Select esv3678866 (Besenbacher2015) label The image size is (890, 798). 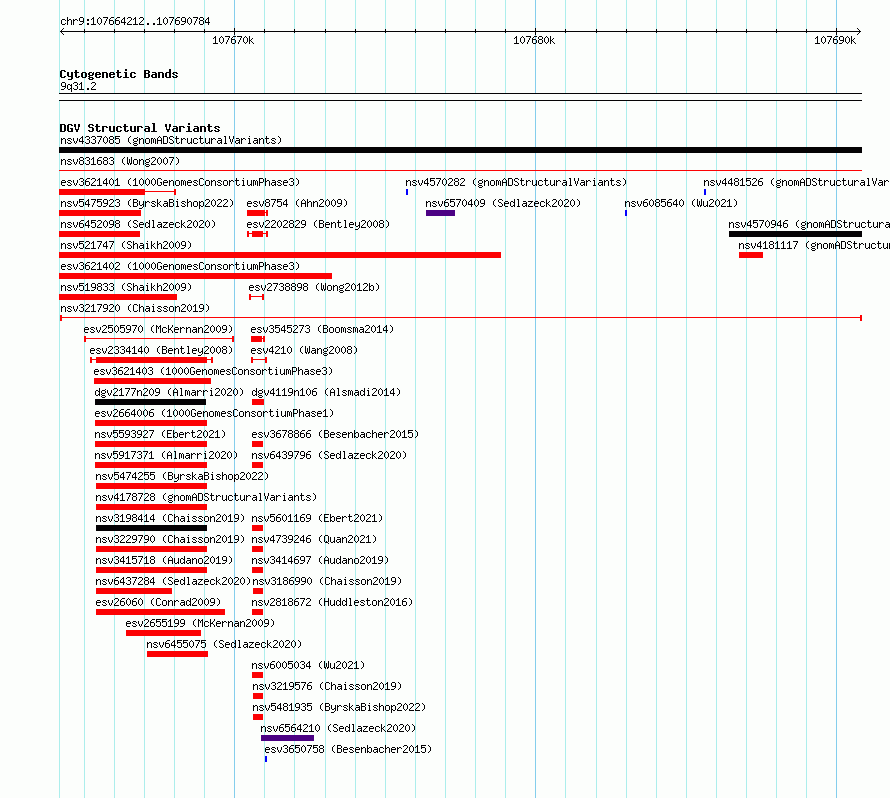[335, 434]
